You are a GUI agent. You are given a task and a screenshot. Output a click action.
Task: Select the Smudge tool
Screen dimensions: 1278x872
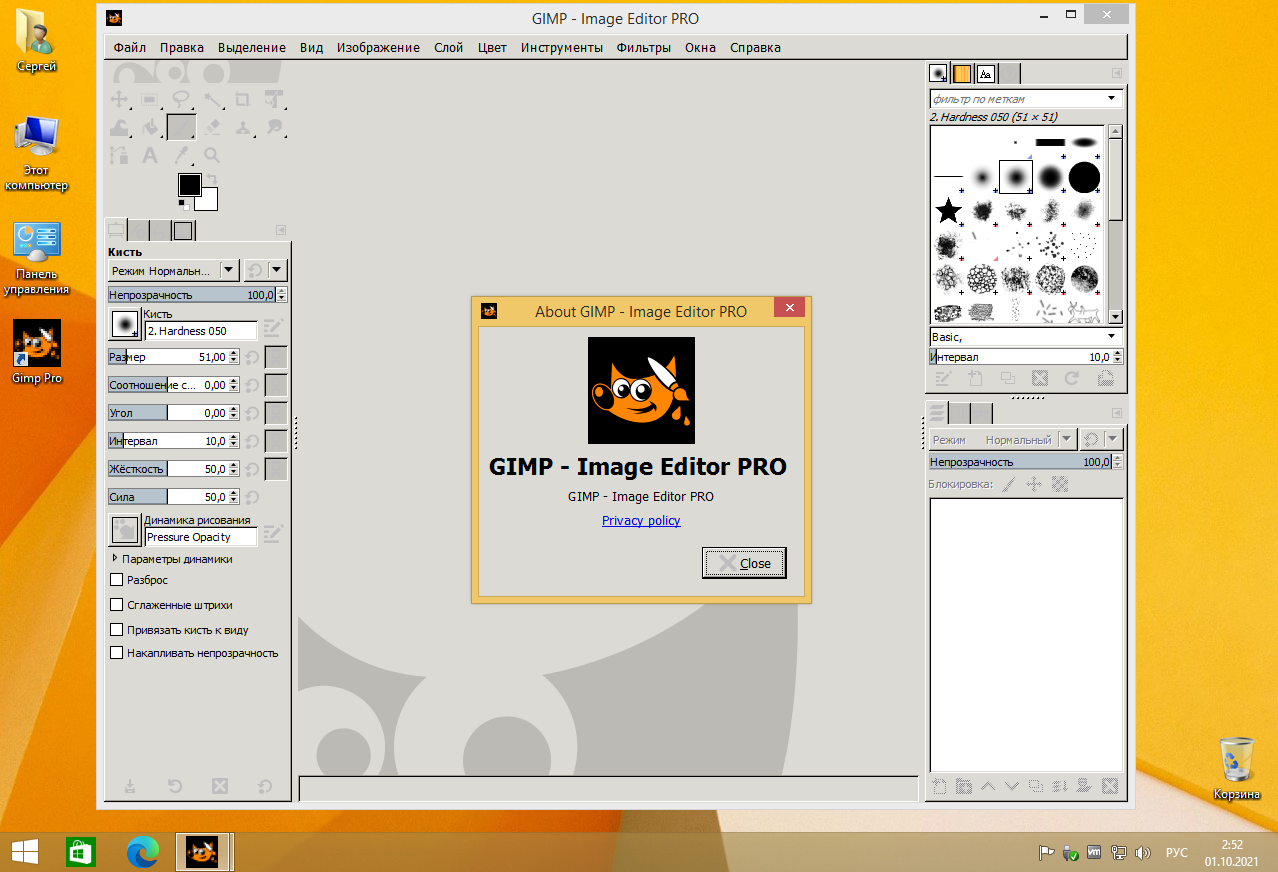pyautogui.click(x=273, y=127)
